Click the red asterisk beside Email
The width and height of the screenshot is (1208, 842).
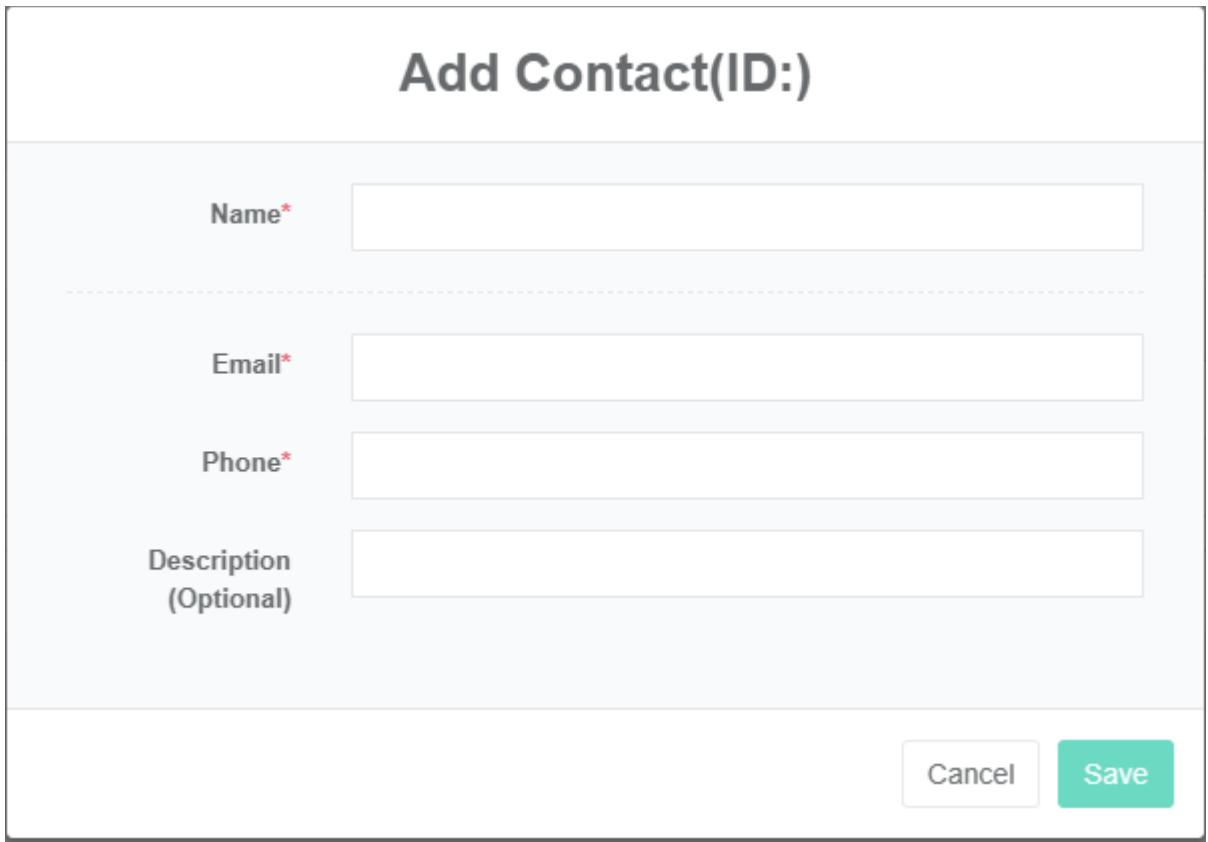pos(285,363)
